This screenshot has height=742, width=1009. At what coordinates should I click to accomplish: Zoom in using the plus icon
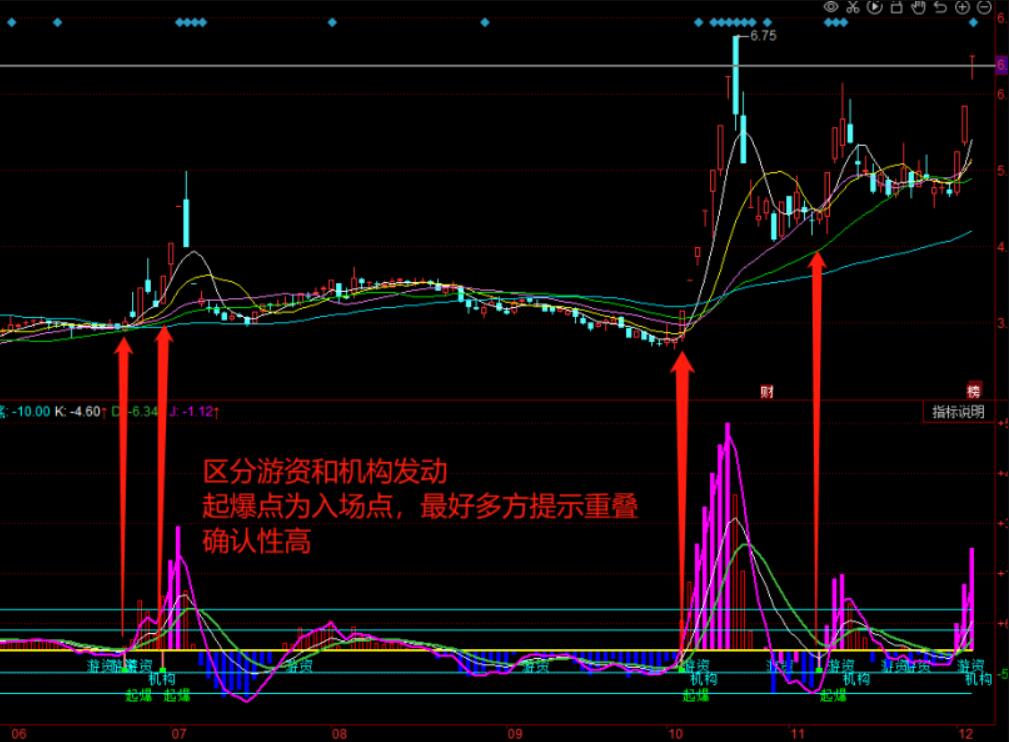click(963, 7)
